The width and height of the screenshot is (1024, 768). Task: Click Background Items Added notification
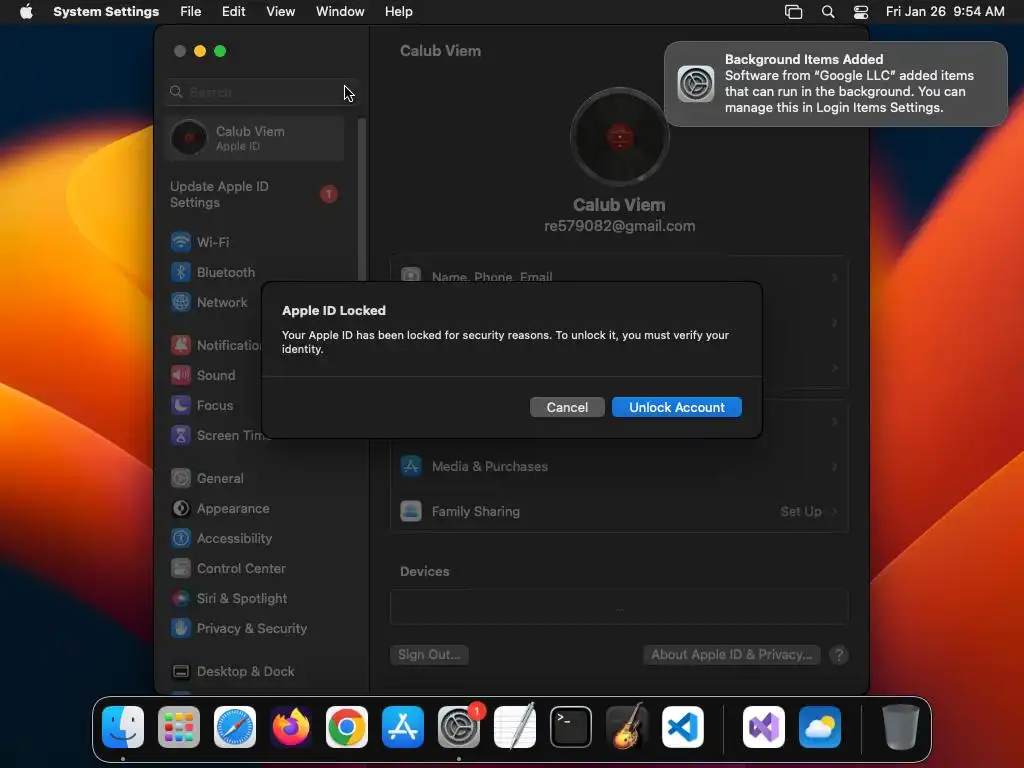(835, 84)
